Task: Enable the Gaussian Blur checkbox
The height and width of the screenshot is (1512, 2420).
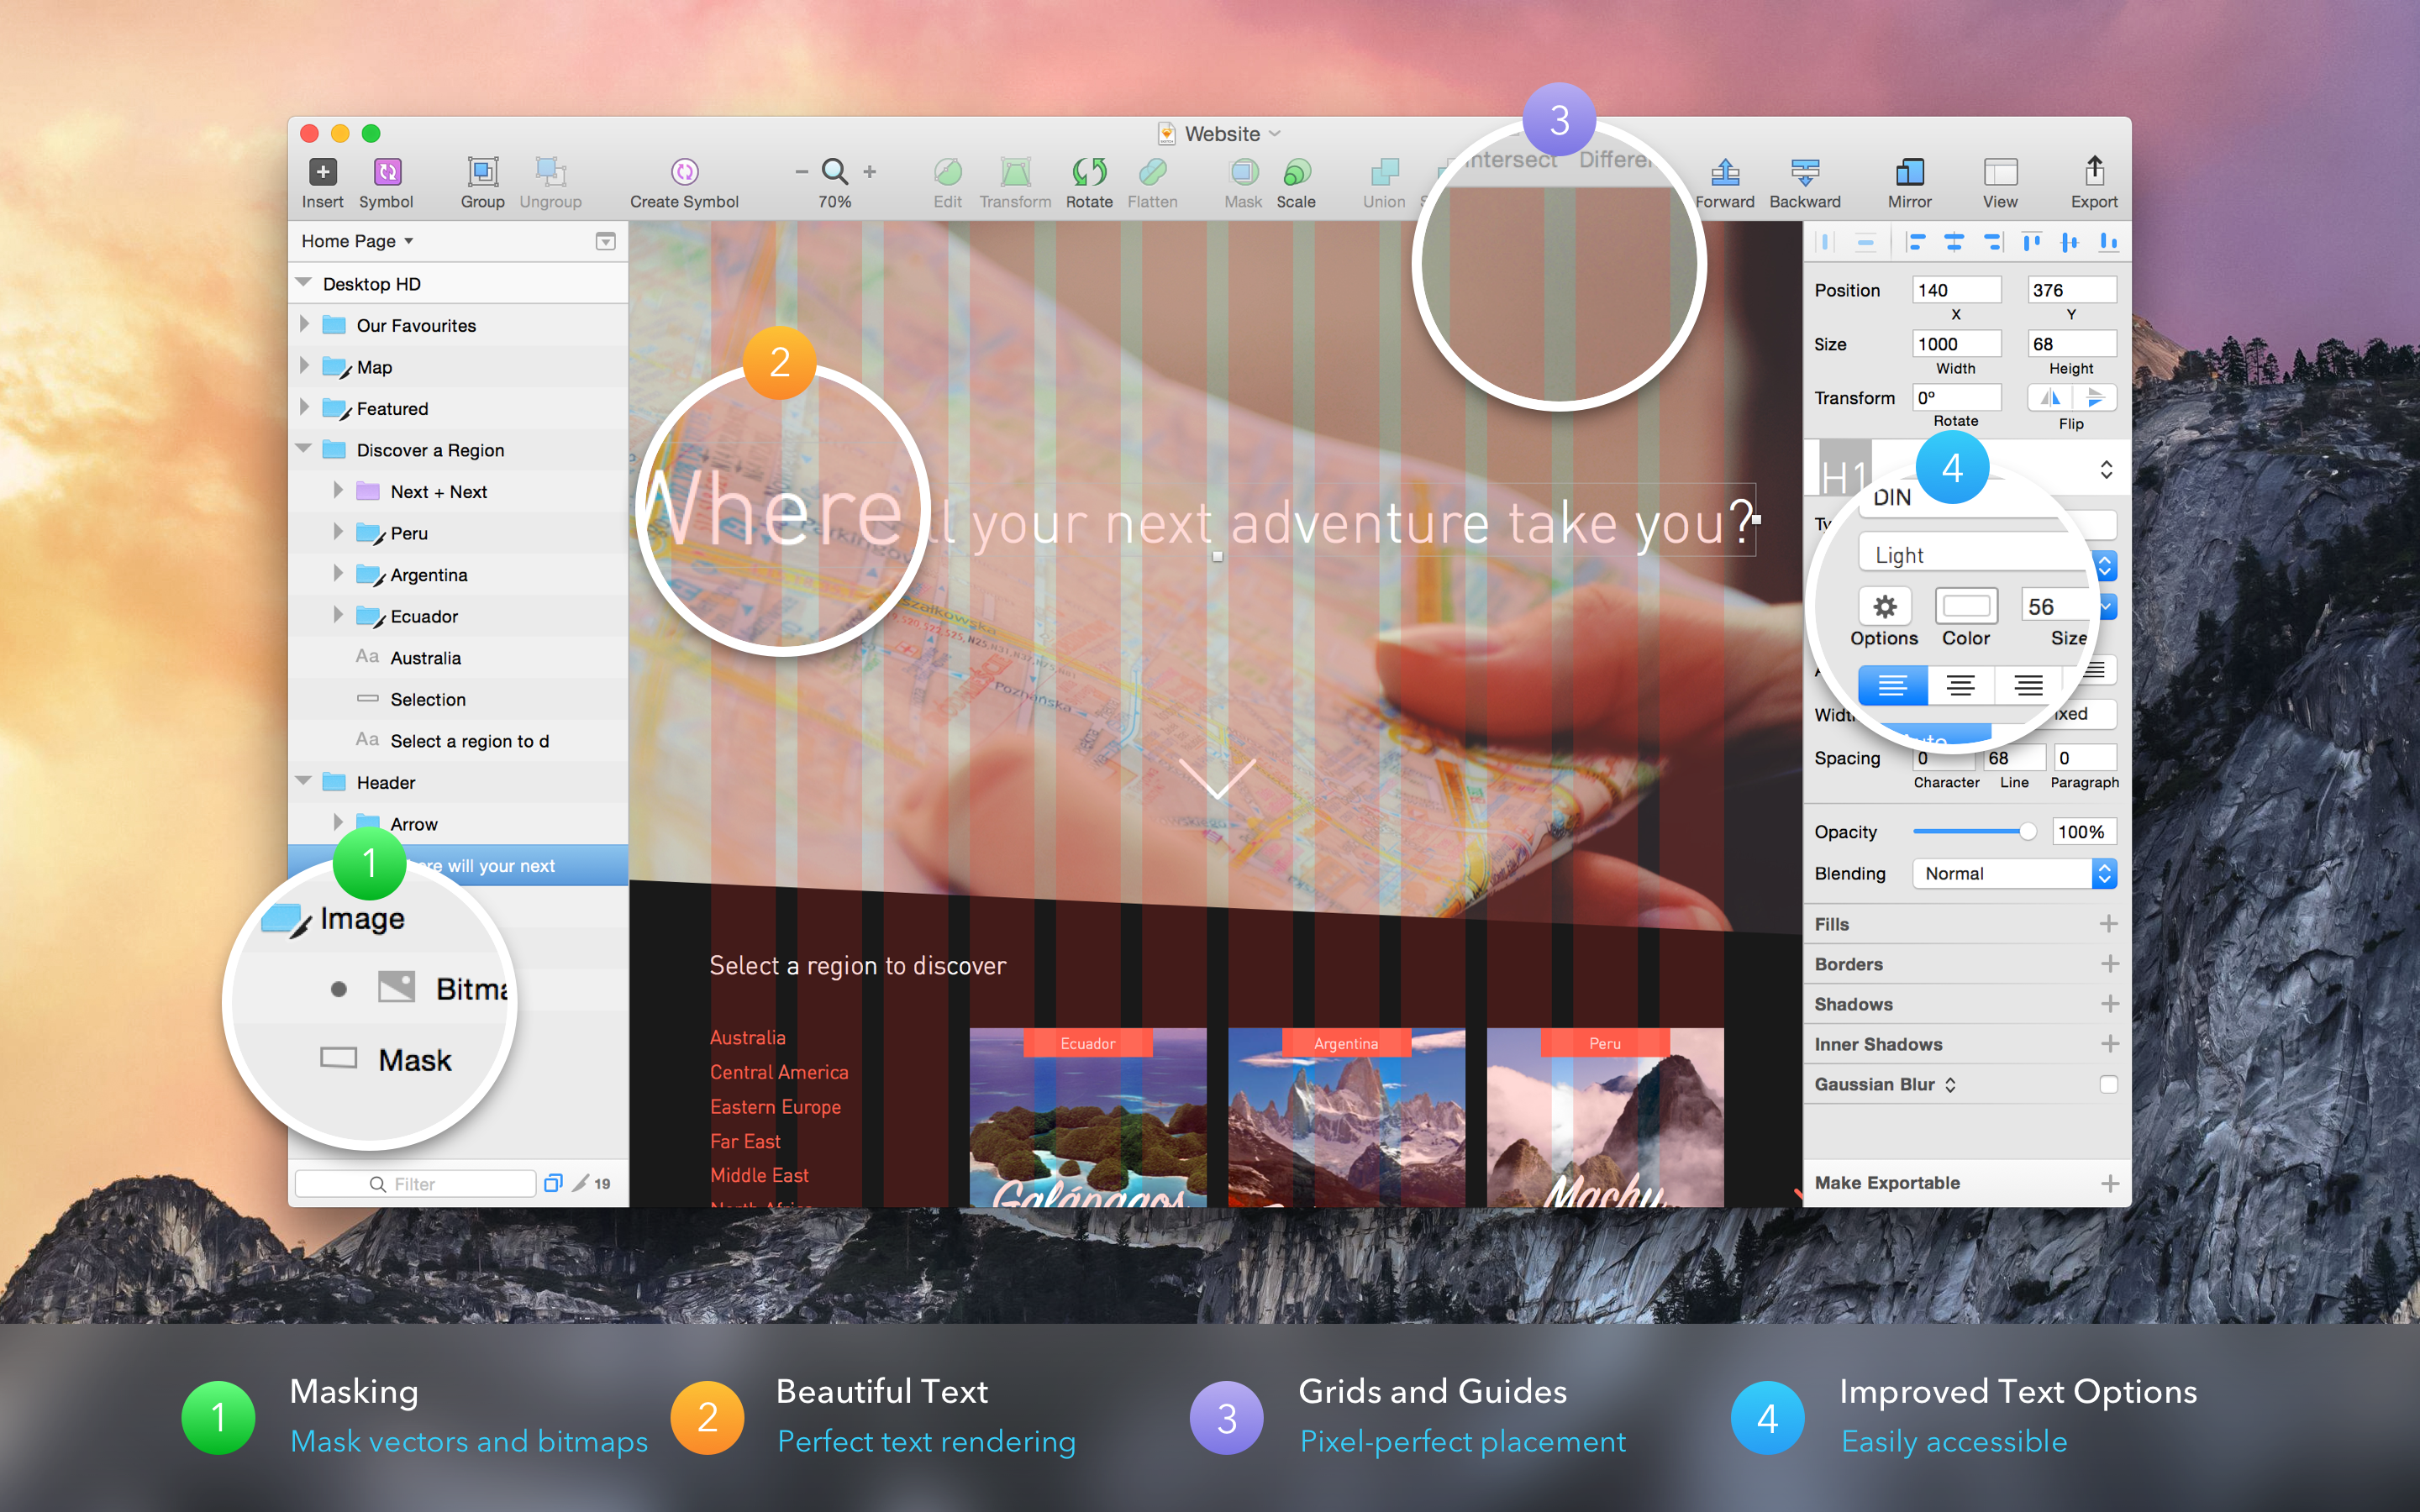Action: click(x=2108, y=1084)
